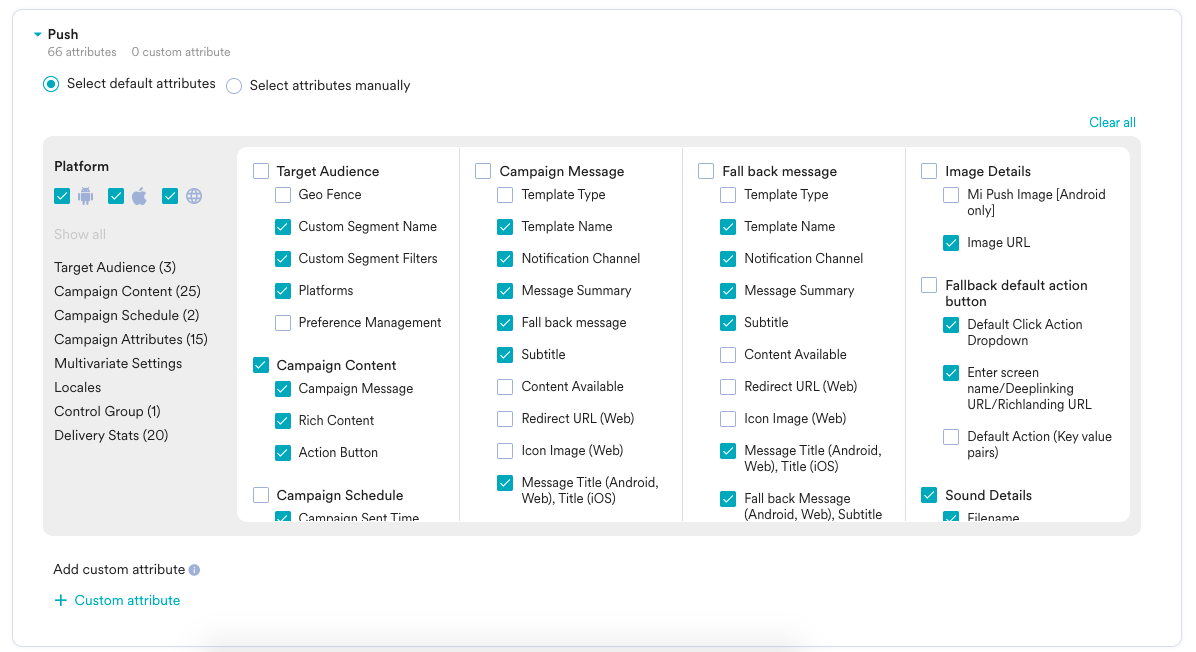Collapse the Push section caret

tap(38, 35)
